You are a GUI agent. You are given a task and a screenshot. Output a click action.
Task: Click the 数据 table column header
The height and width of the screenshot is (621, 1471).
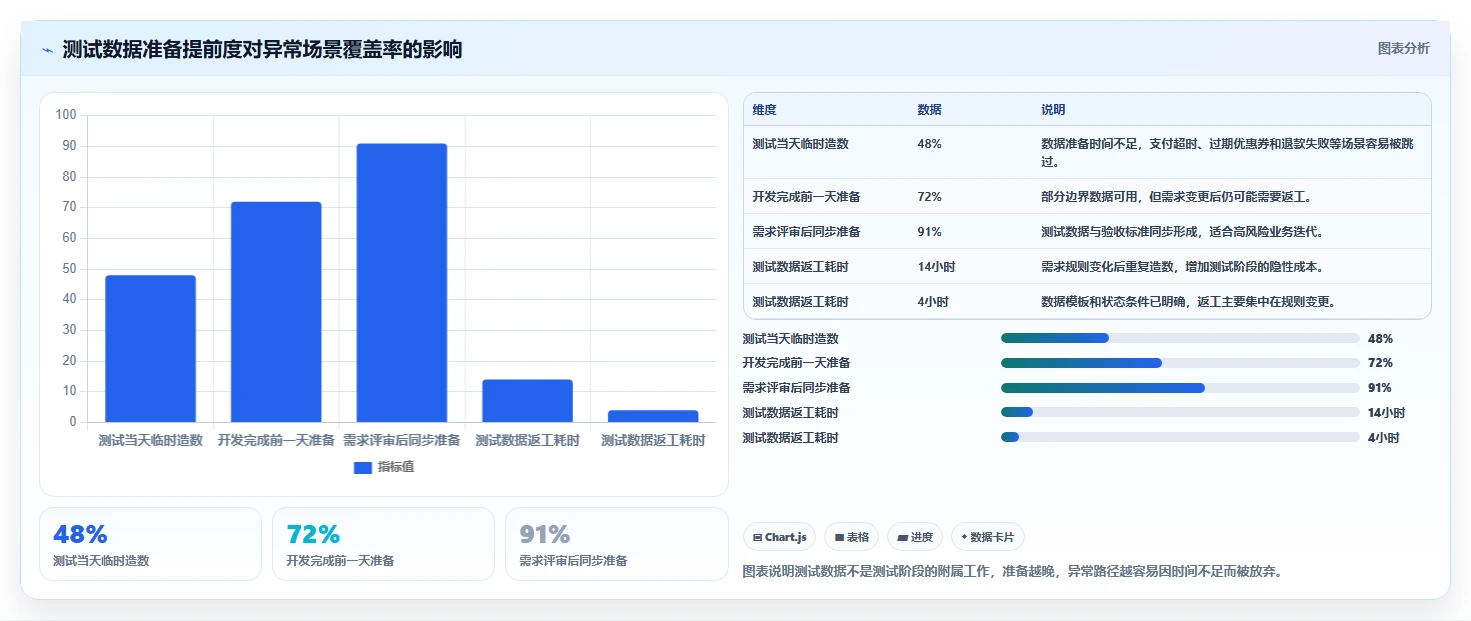[x=929, y=110]
